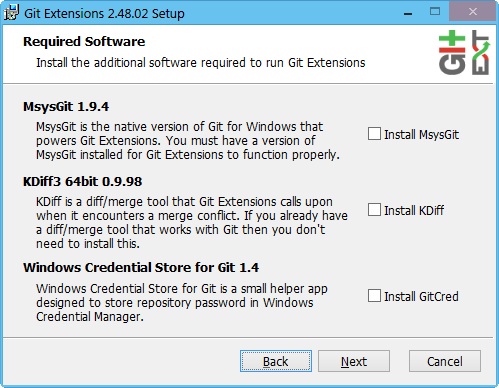Check the Install GitCred option
Screen dimensions: 499x388
374,296
